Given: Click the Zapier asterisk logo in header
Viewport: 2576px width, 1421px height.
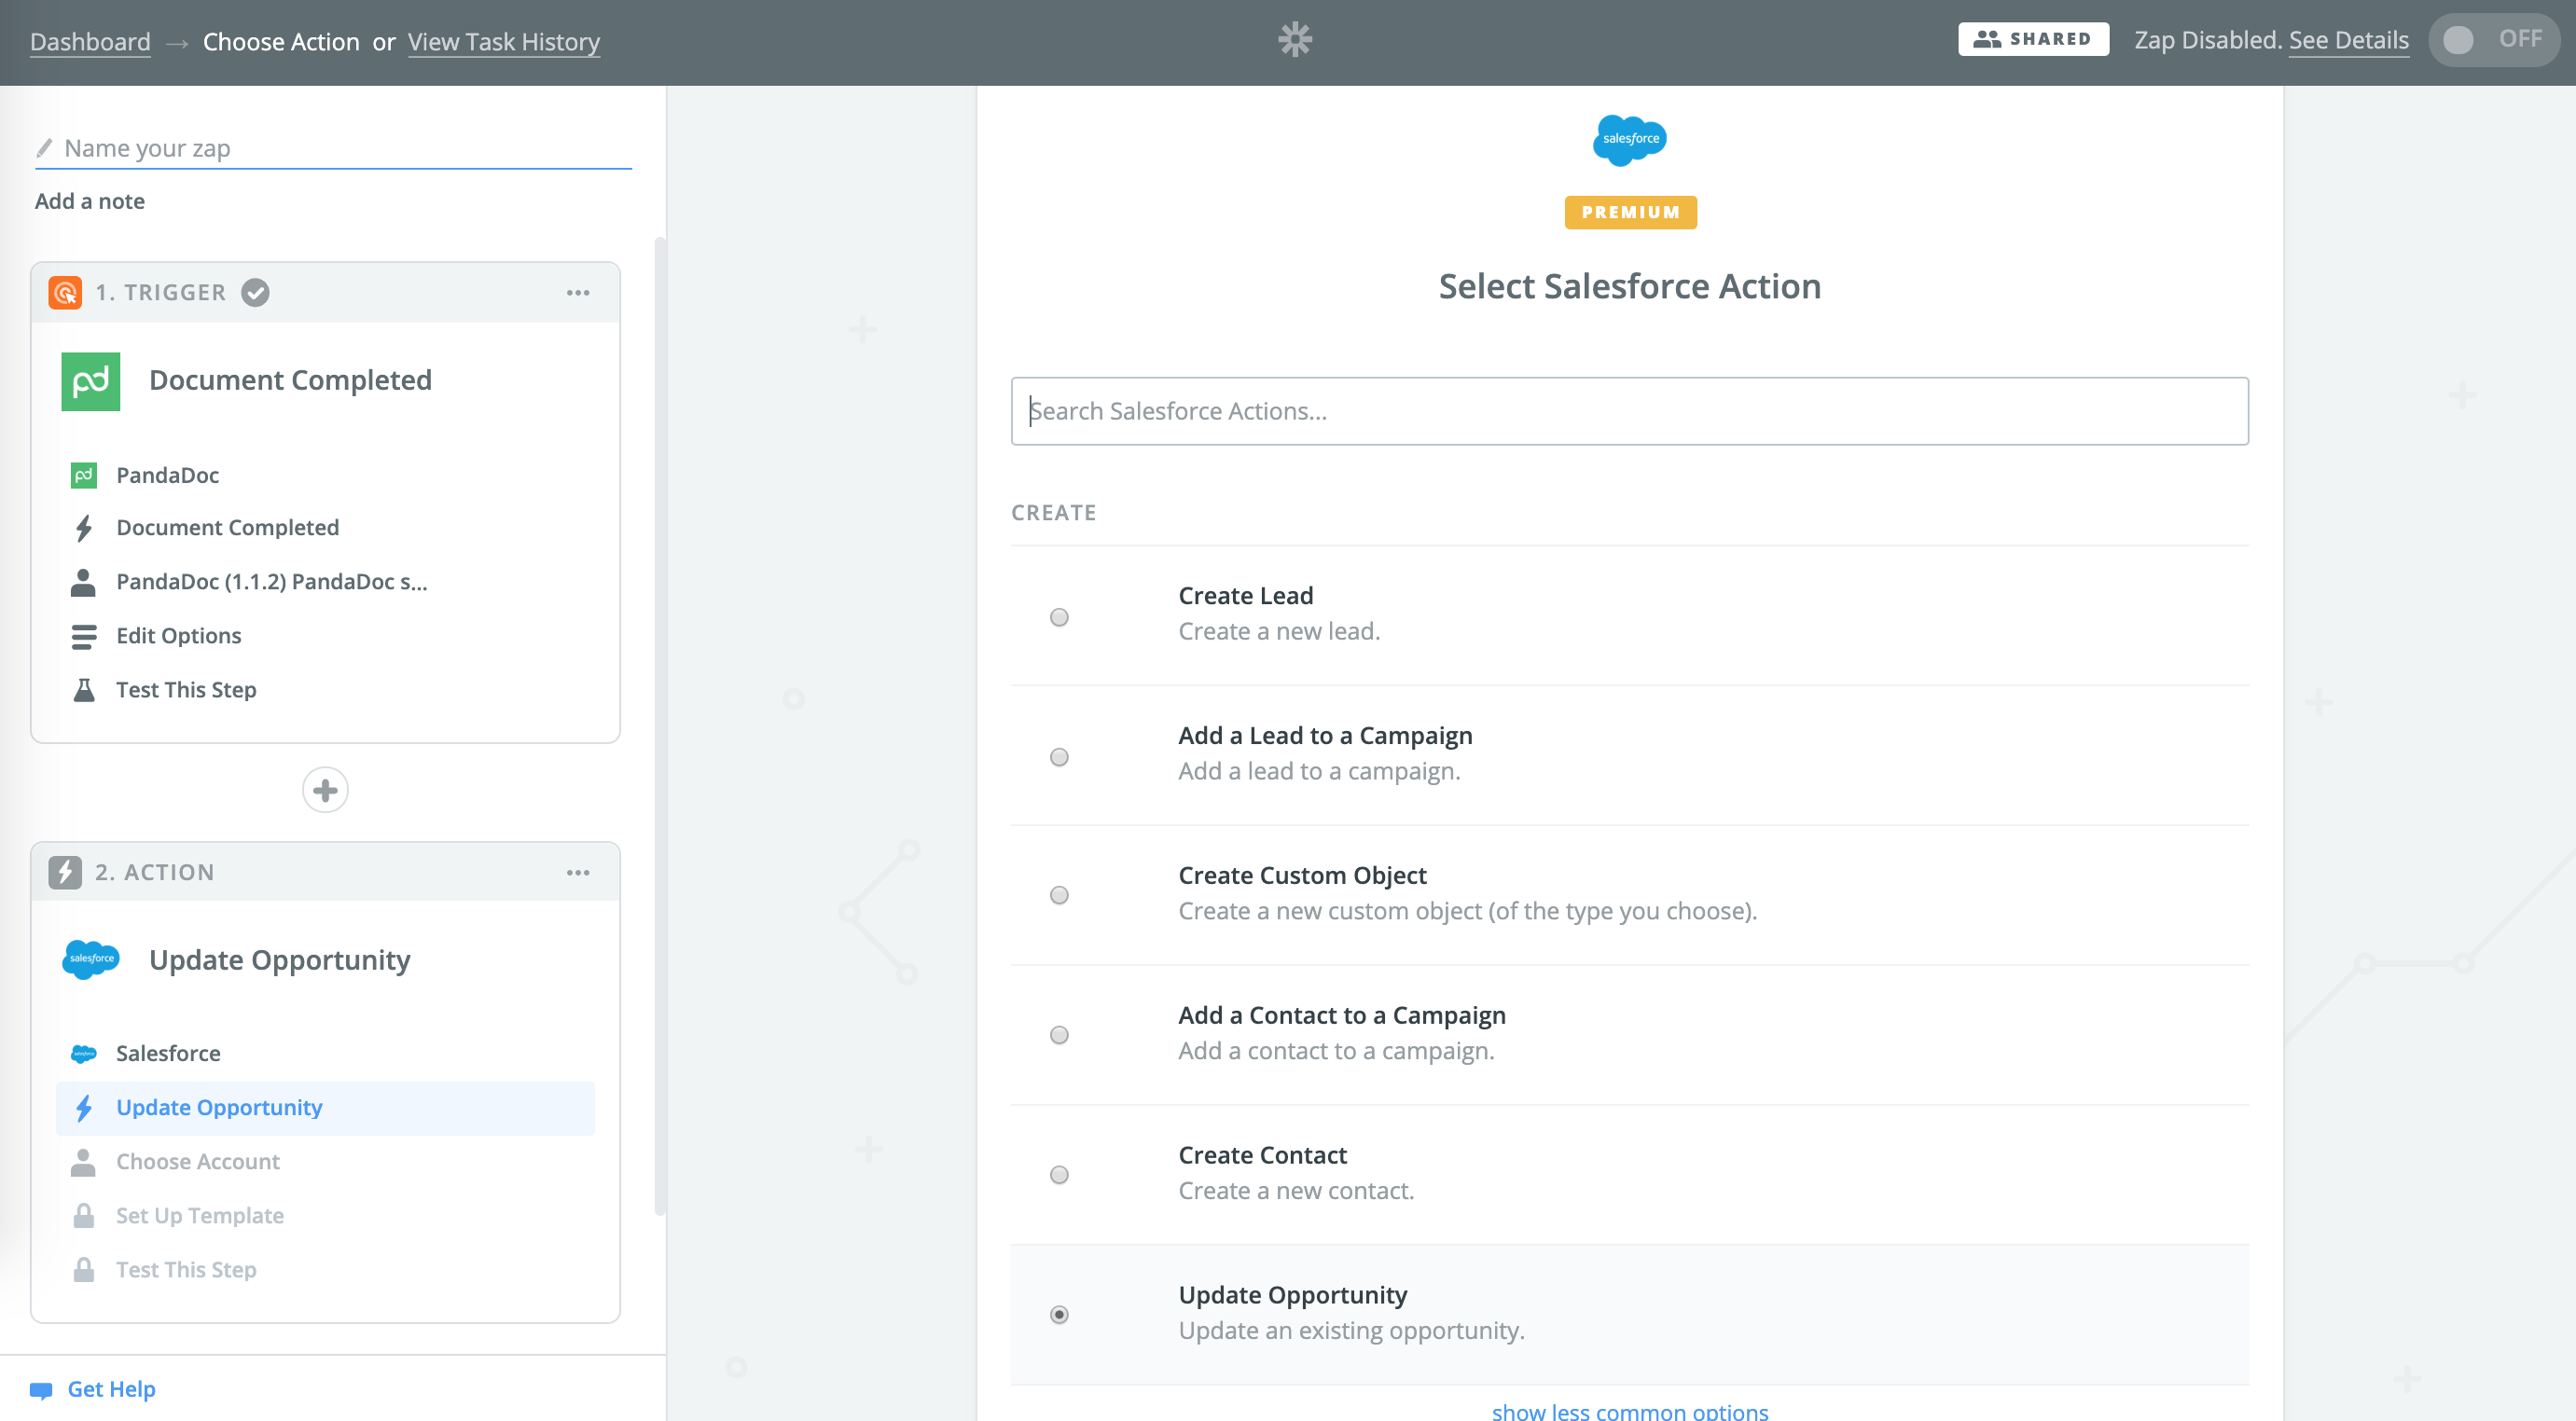Looking at the screenshot, I should pos(1294,40).
